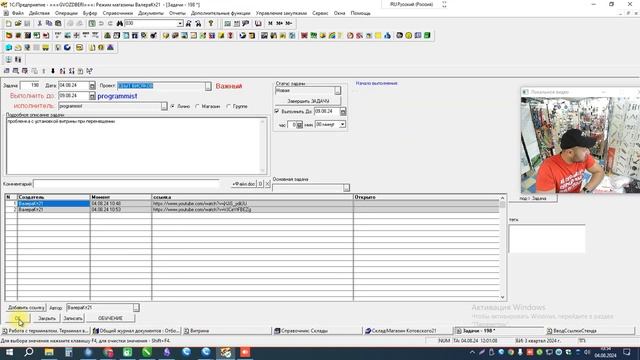Image resolution: width=640 pixels, height=360 pixels.
Task: Click the Cut scissors icon in the toolbar
Action: coord(40,24)
